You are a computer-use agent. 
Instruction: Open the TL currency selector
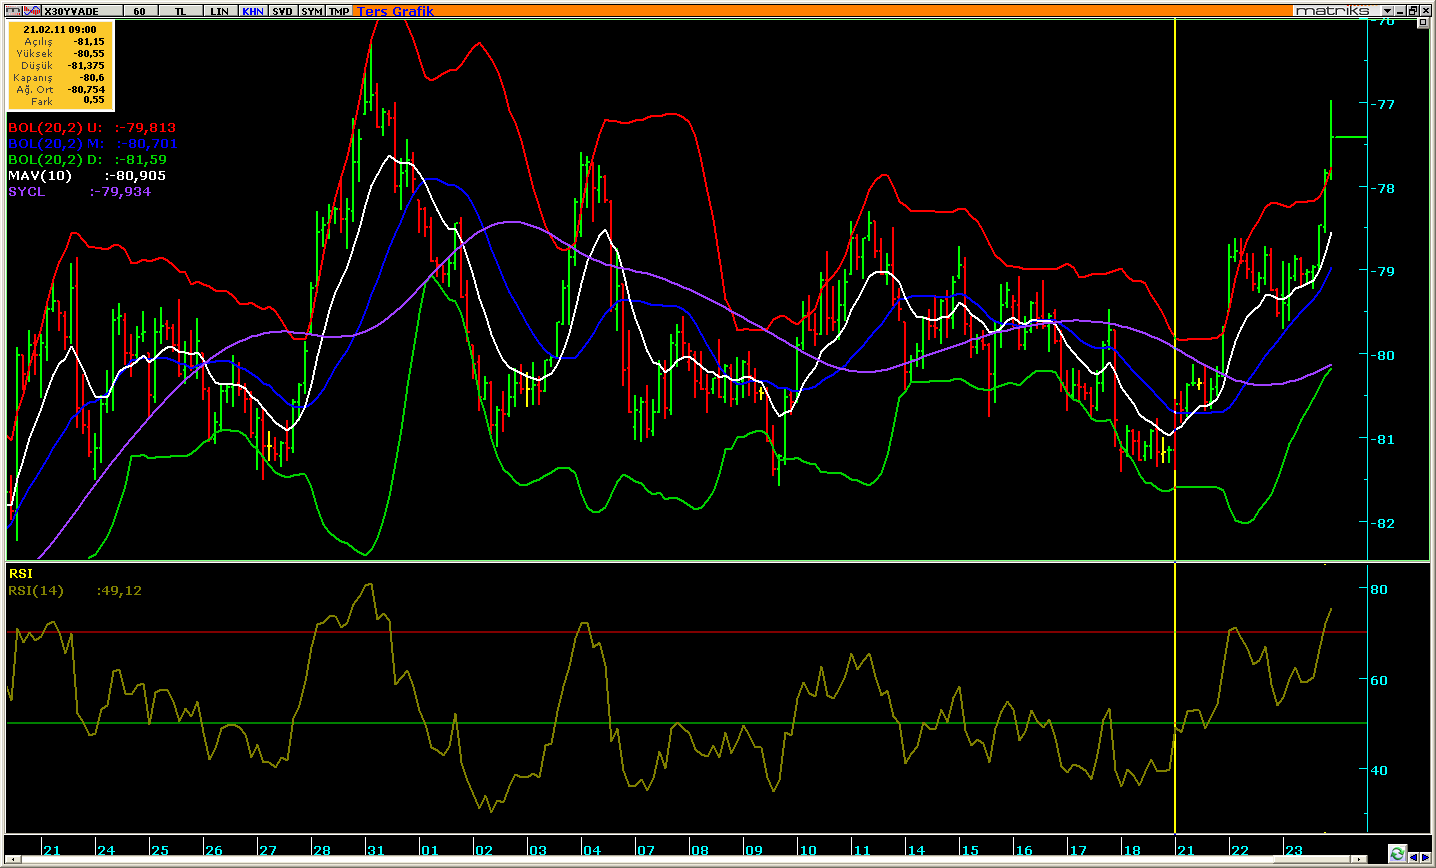point(180,10)
